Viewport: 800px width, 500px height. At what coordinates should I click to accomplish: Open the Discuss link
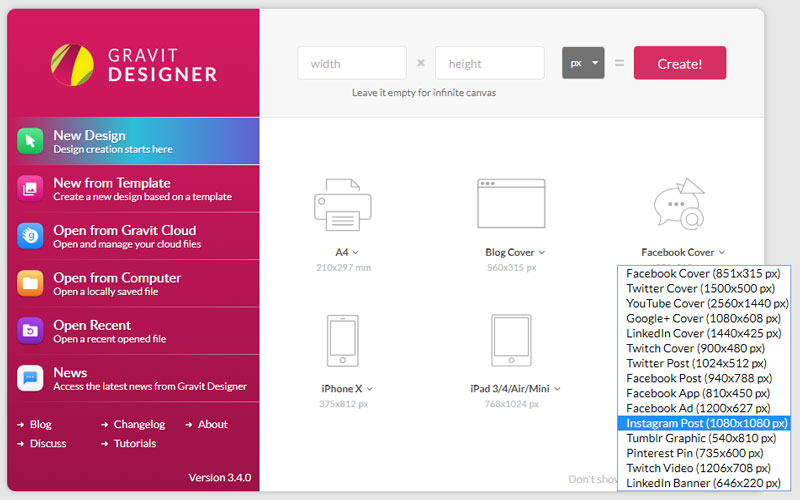(48, 443)
